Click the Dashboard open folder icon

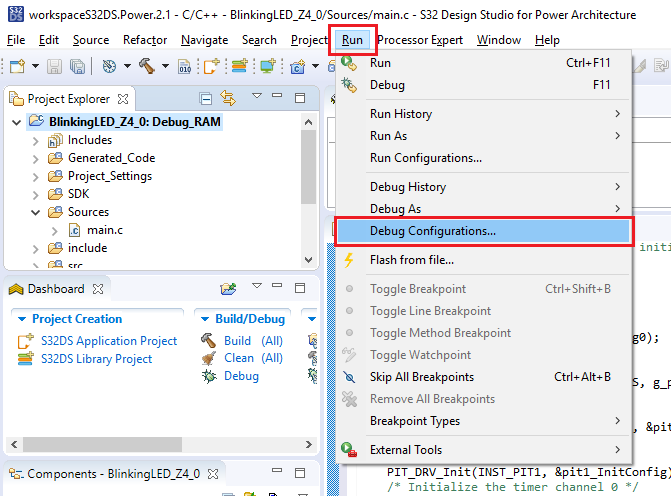[228, 288]
